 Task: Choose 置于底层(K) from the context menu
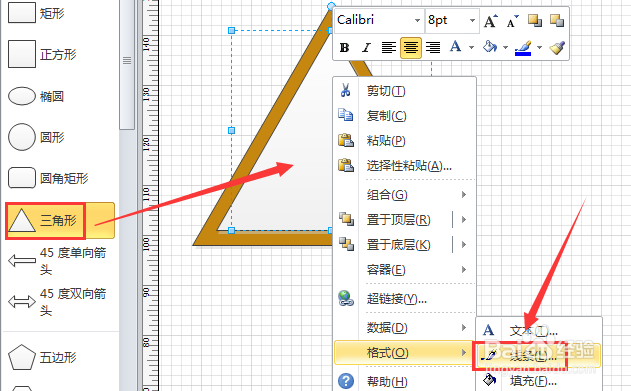pos(392,245)
